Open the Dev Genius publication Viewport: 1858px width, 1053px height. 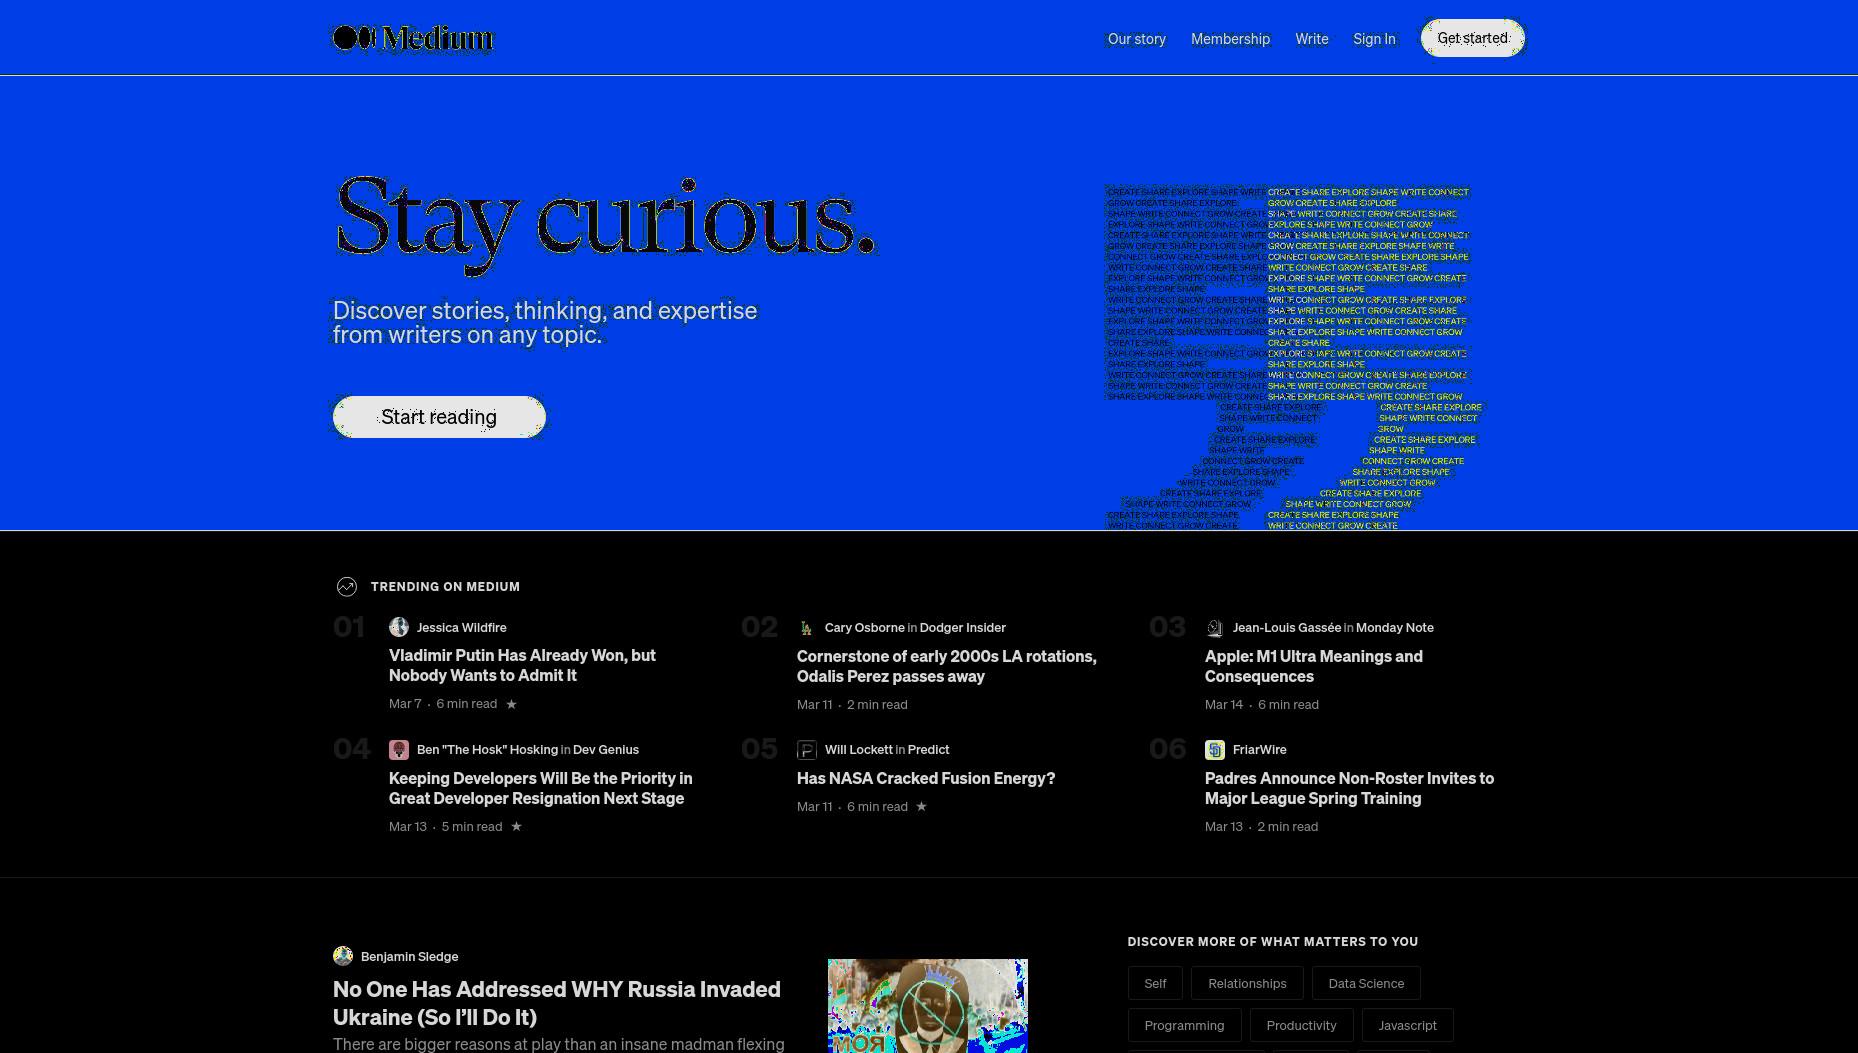[x=605, y=749]
